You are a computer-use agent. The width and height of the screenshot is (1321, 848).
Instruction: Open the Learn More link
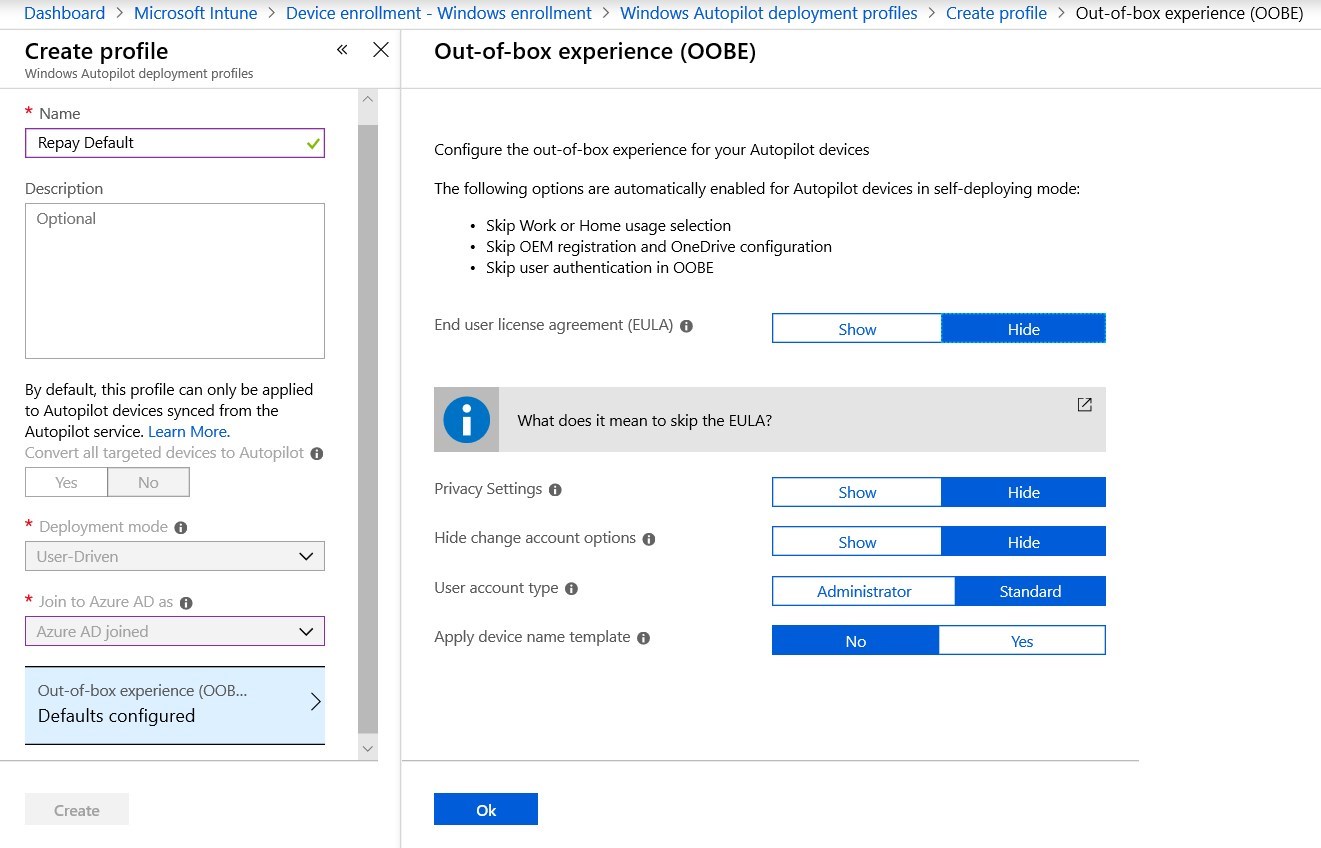[189, 432]
